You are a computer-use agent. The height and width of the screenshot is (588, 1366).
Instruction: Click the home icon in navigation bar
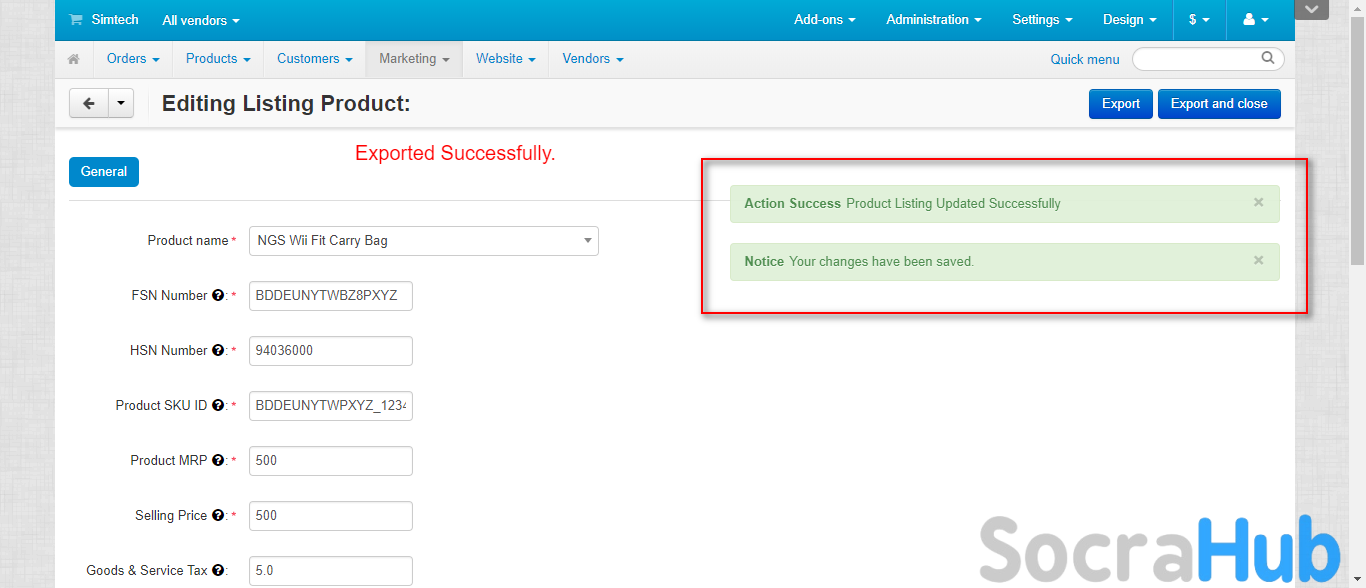click(x=74, y=59)
